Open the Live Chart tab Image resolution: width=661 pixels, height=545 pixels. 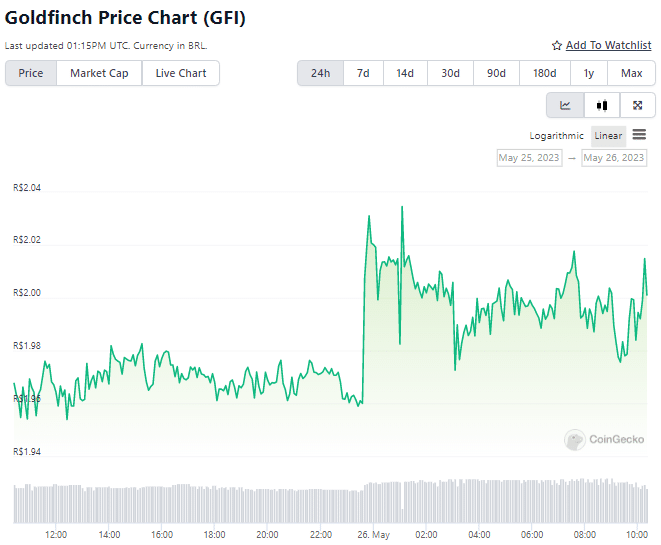click(x=181, y=73)
